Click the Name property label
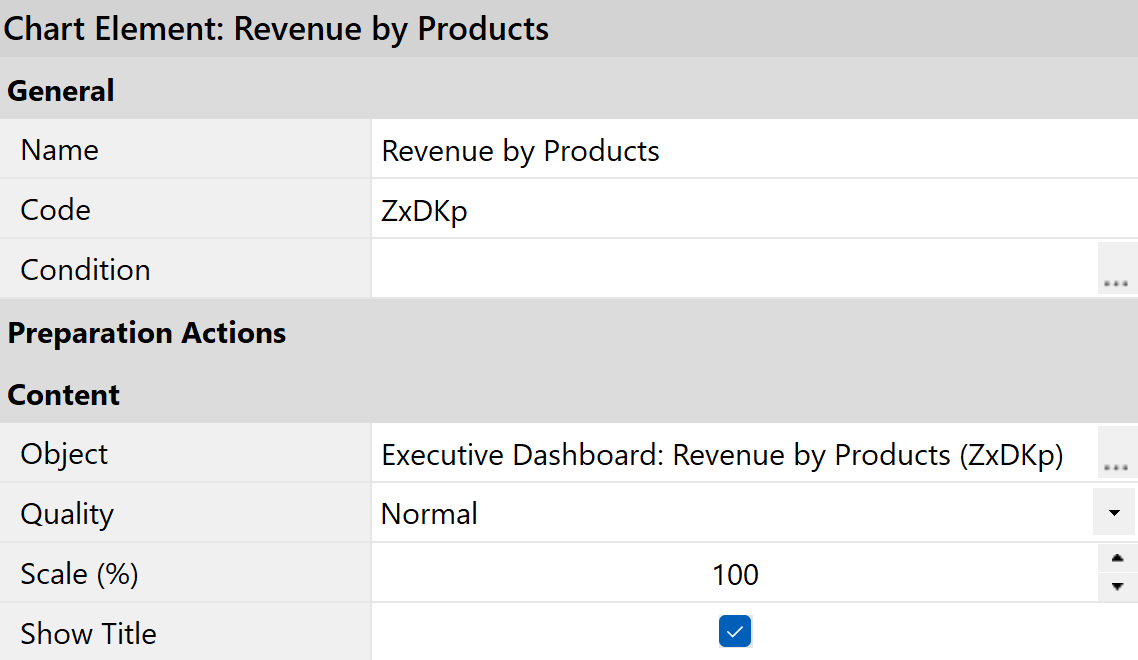Image resolution: width=1138 pixels, height=660 pixels. 60,151
